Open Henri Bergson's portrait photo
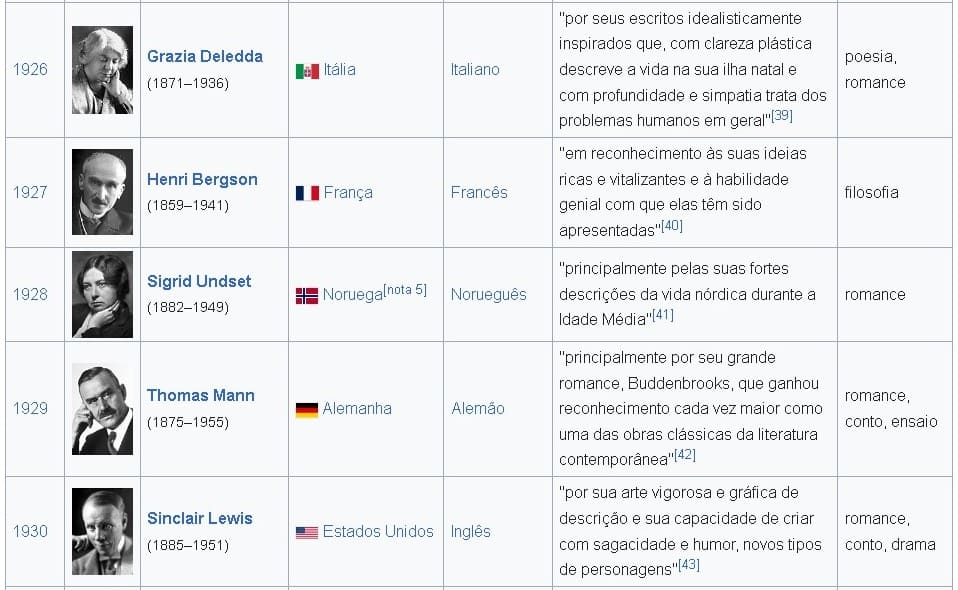This screenshot has width=958, height=590. 102,192
